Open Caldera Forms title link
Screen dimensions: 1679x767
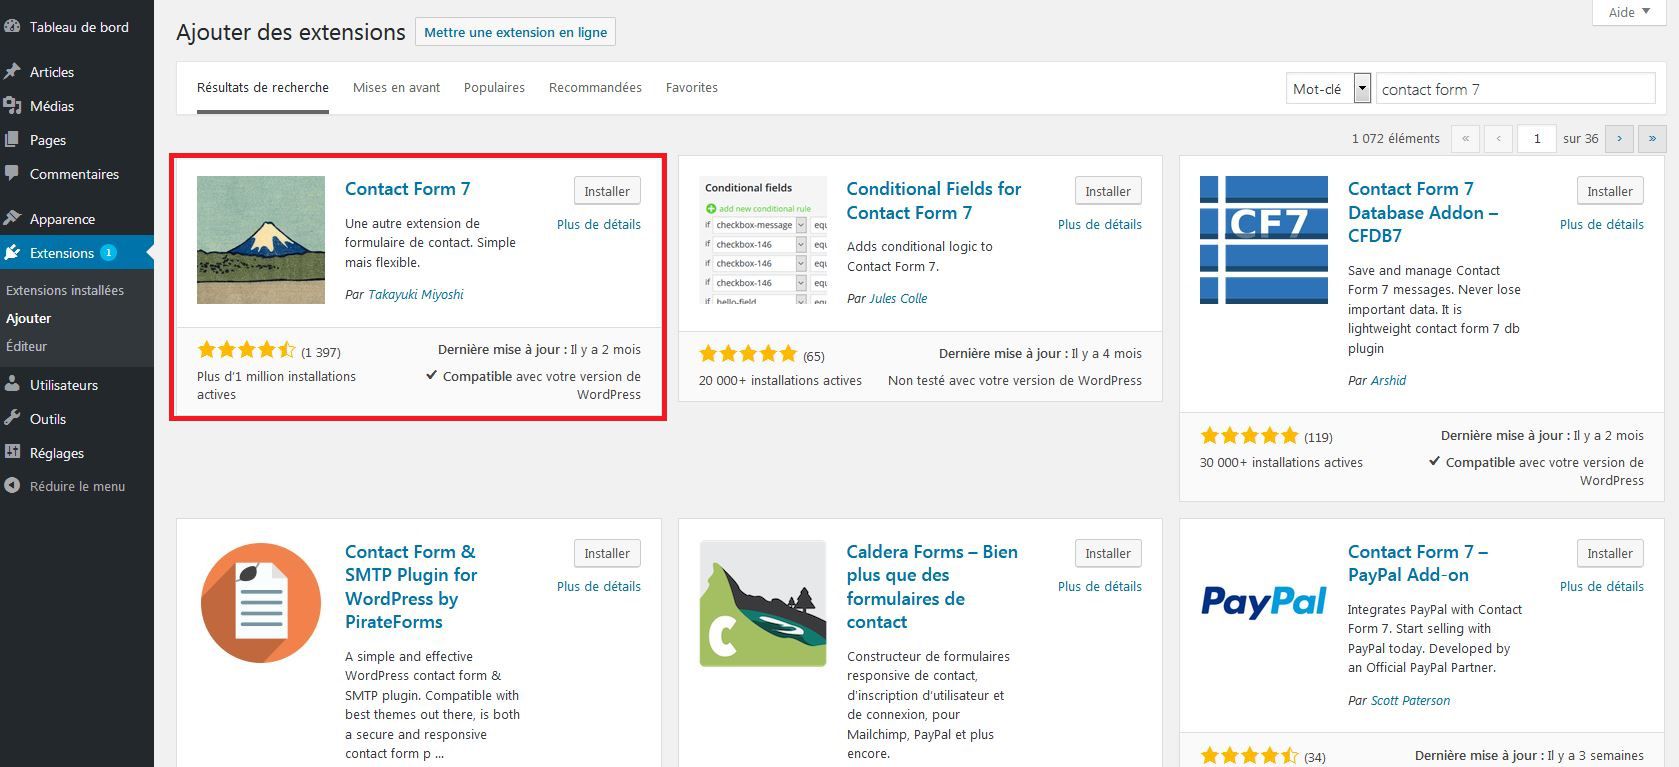[932, 587]
